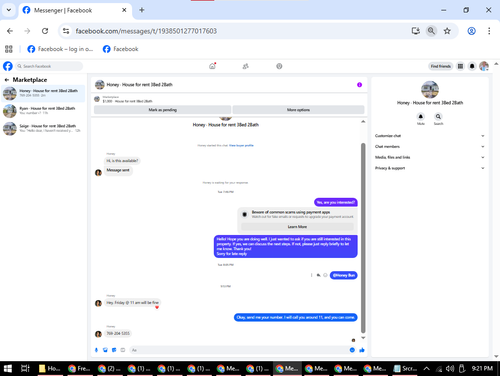Click More options button
The image size is (500, 376).
coord(298,110)
